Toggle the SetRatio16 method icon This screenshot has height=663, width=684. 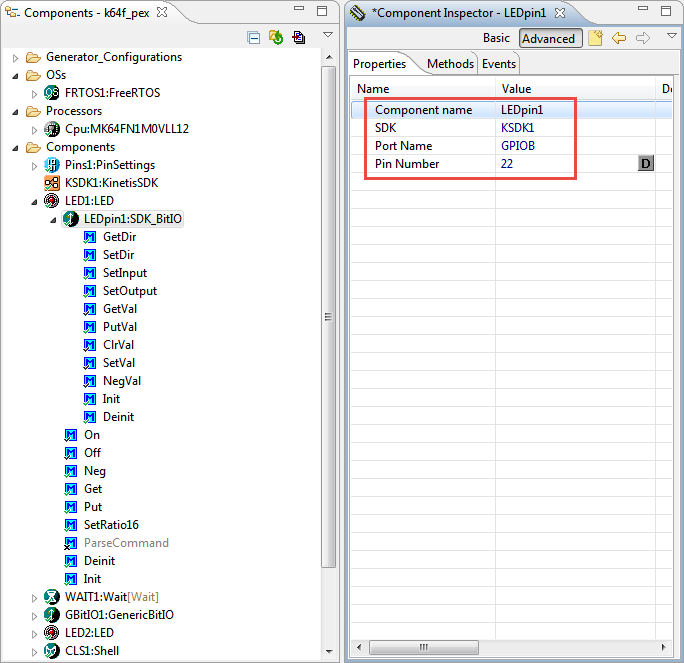71,525
